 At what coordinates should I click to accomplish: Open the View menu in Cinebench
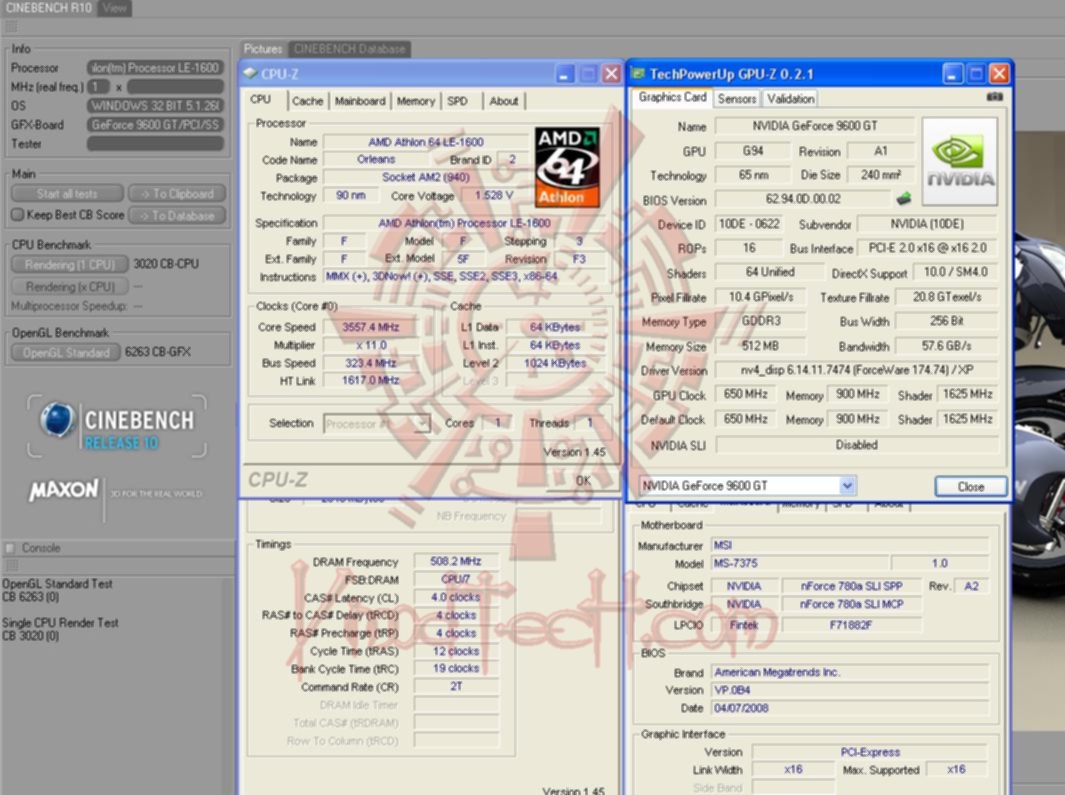[x=115, y=8]
